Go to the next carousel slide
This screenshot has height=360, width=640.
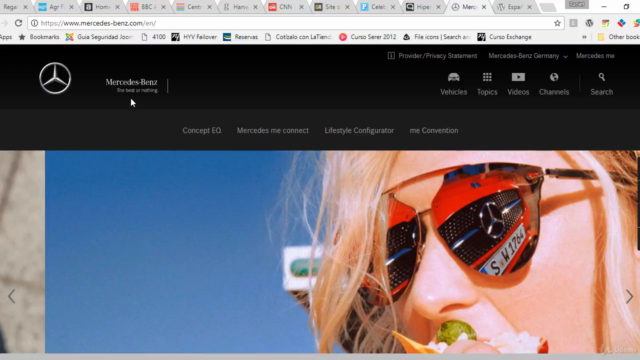(x=629, y=296)
